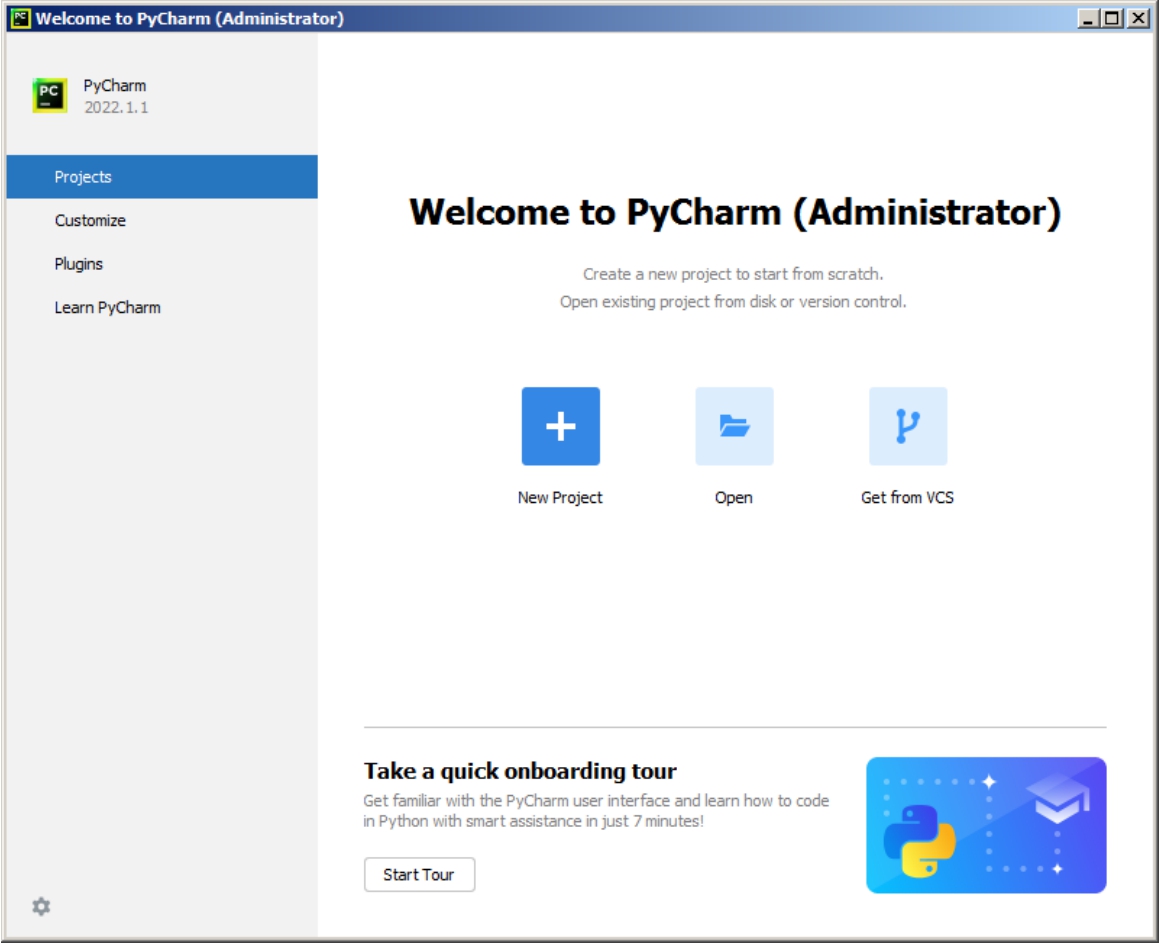1159x943 pixels.
Task: Close the Welcome to PyCharm window
Action: pos(1137,19)
